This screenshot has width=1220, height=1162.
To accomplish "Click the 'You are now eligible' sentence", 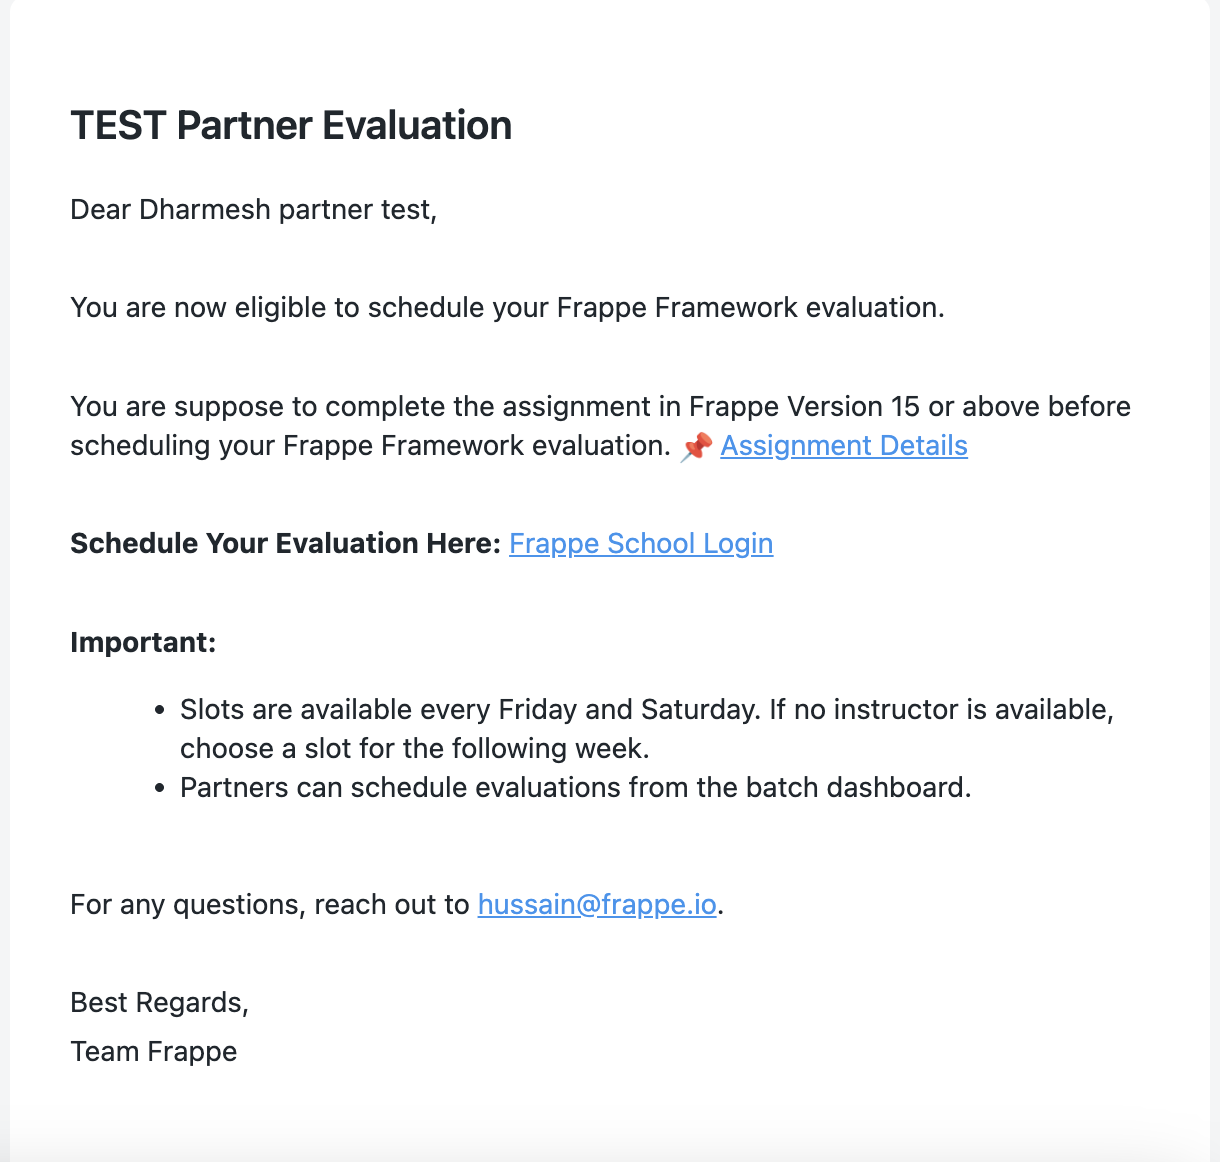I will point(507,308).
